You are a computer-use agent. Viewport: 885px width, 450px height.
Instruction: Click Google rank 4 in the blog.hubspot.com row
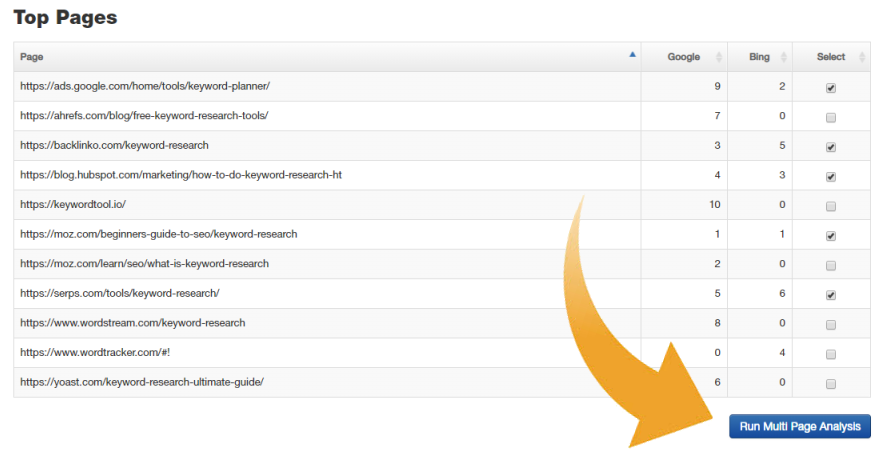click(x=717, y=175)
